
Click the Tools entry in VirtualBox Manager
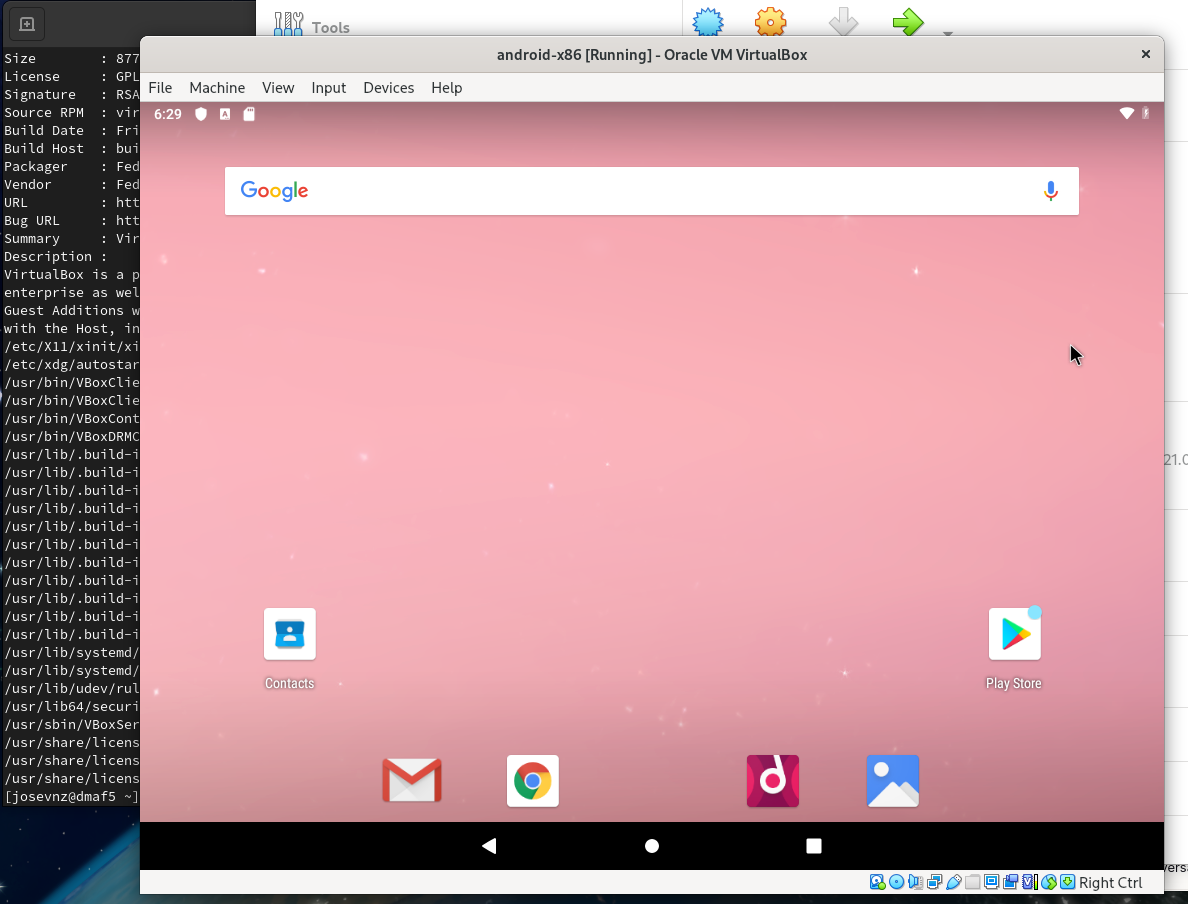pyautogui.click(x=312, y=27)
